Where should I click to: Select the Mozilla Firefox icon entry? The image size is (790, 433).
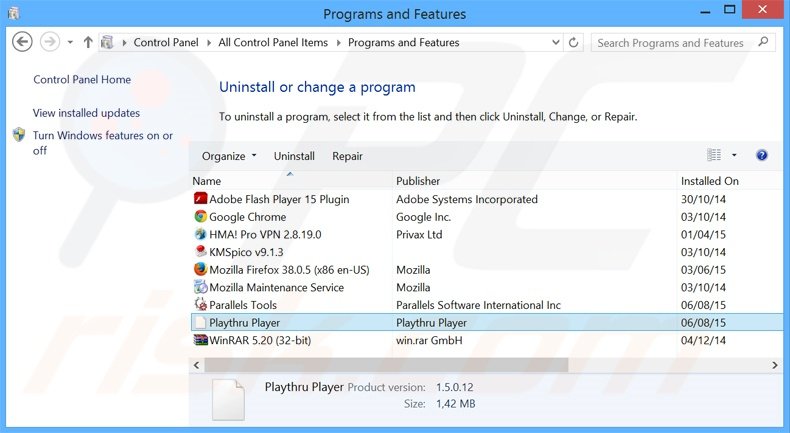(200, 270)
